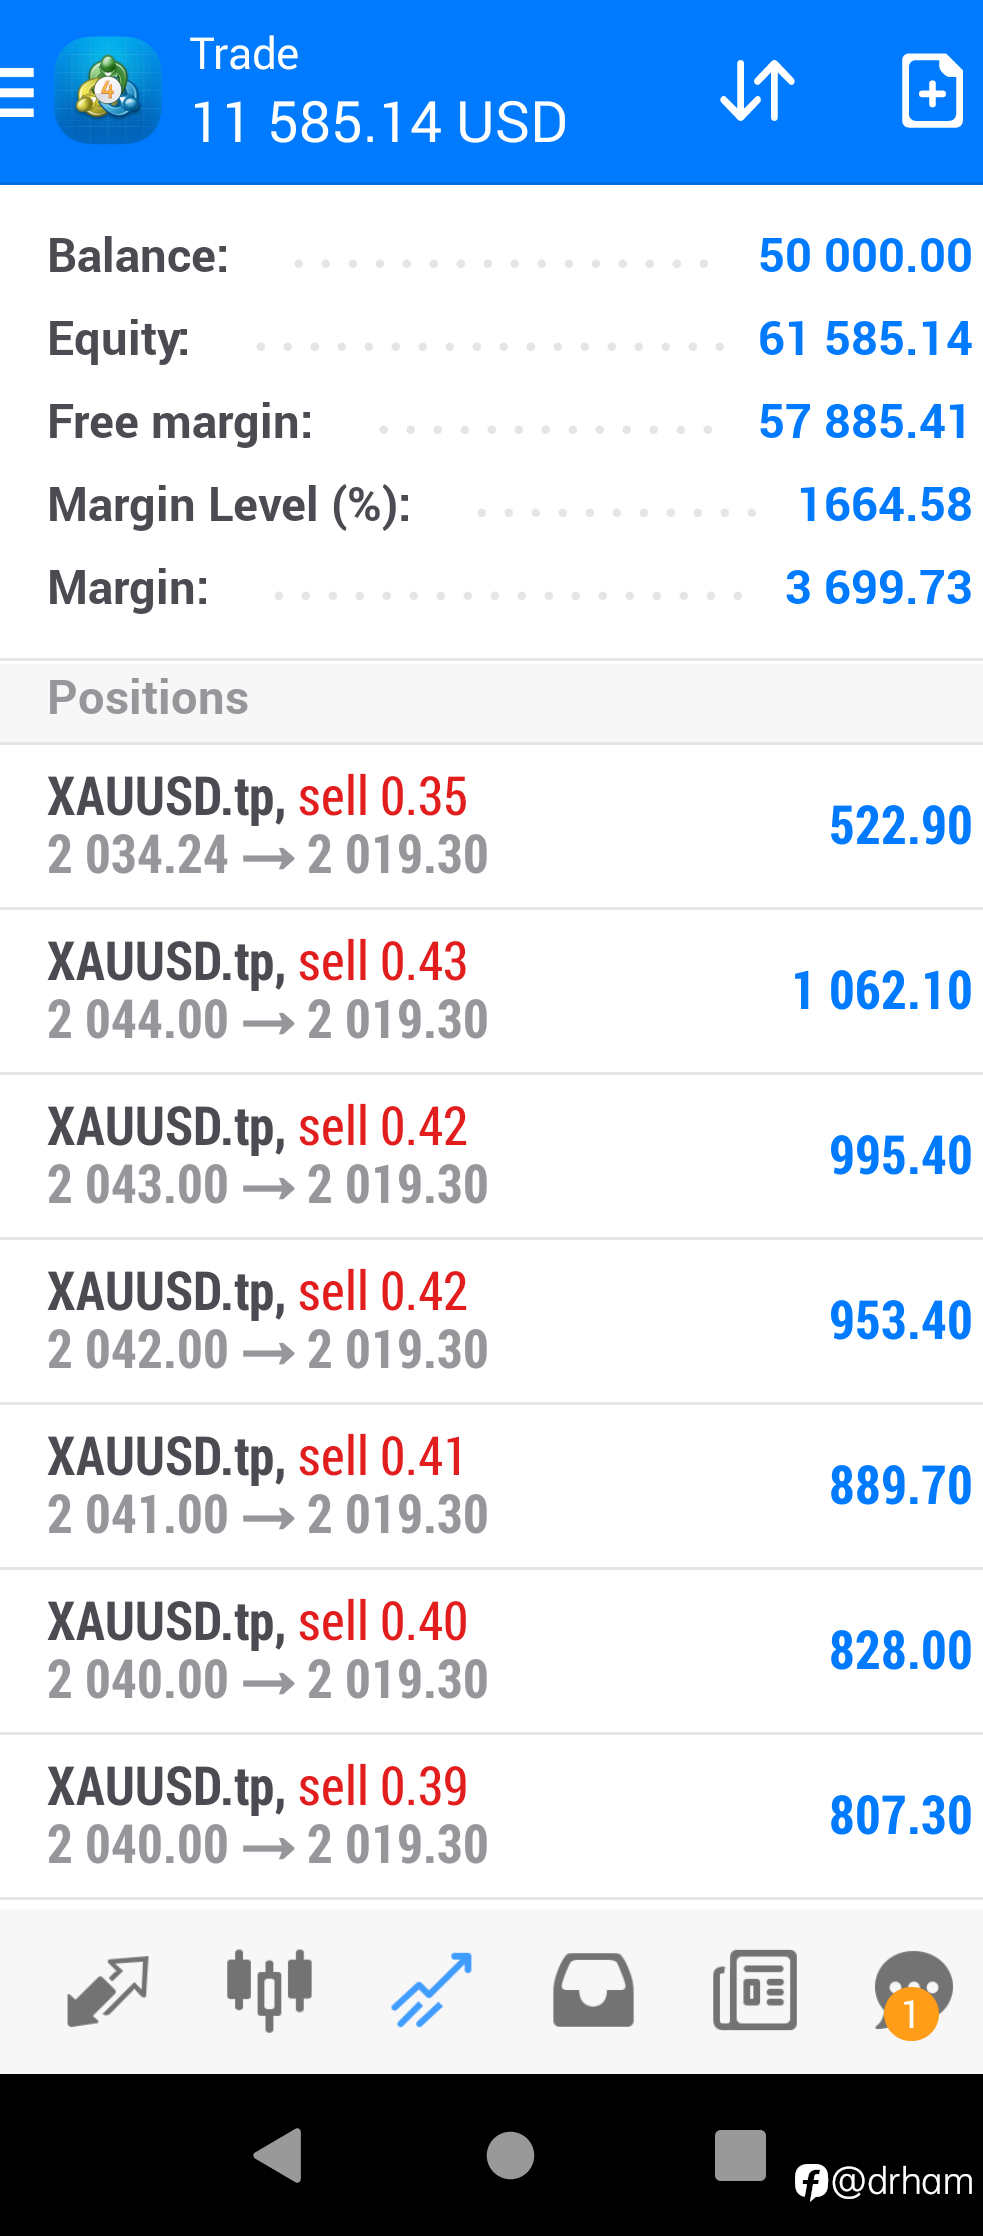Tap the Android back navigation button
Image resolution: width=983 pixels, height=2236 pixels.
pos(279,2154)
